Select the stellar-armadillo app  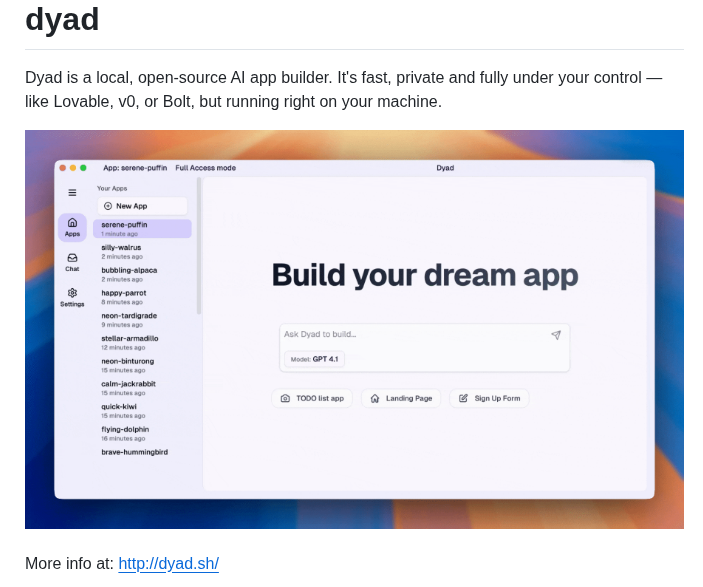pos(143,343)
